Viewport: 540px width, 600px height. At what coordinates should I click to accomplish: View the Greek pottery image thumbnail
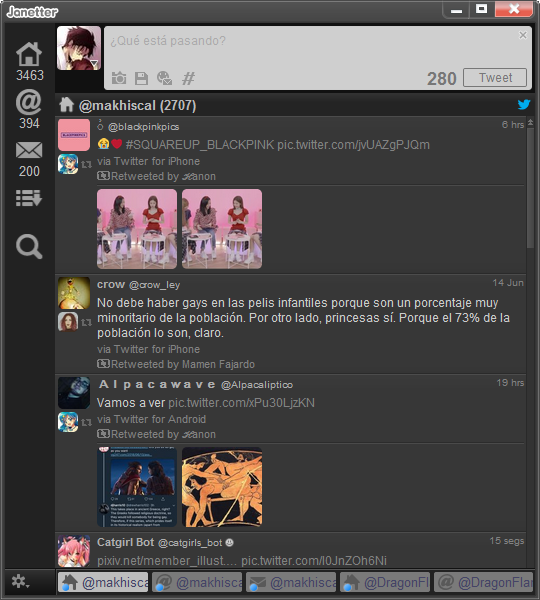(x=222, y=487)
